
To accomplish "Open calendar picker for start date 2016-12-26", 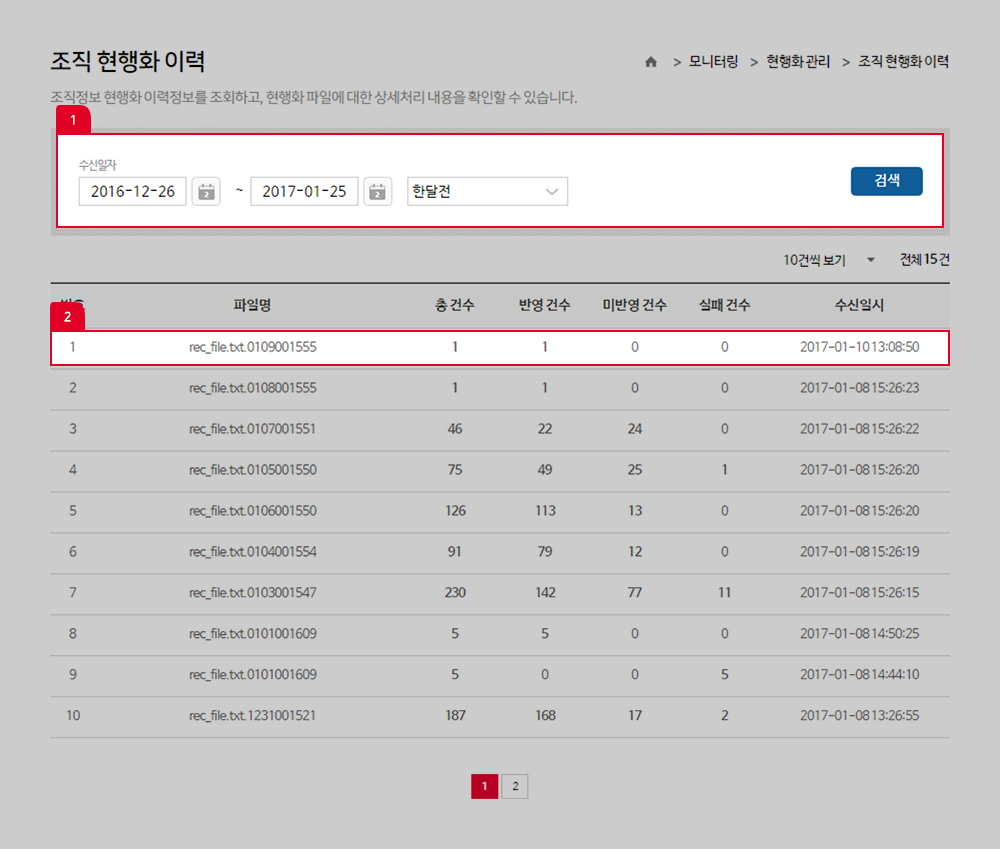I will click(x=206, y=191).
